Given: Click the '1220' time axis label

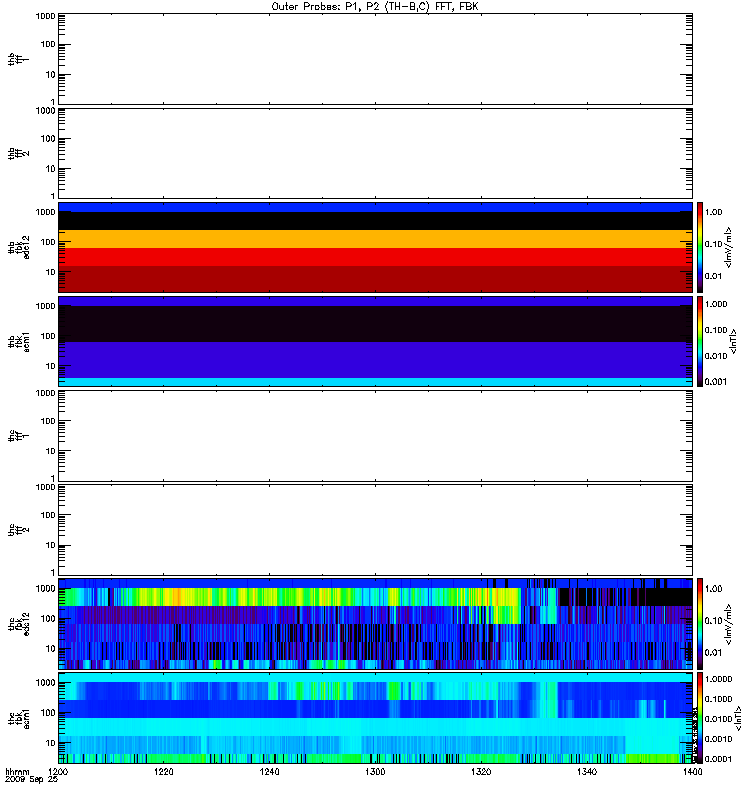Looking at the screenshot, I should coord(164,772).
